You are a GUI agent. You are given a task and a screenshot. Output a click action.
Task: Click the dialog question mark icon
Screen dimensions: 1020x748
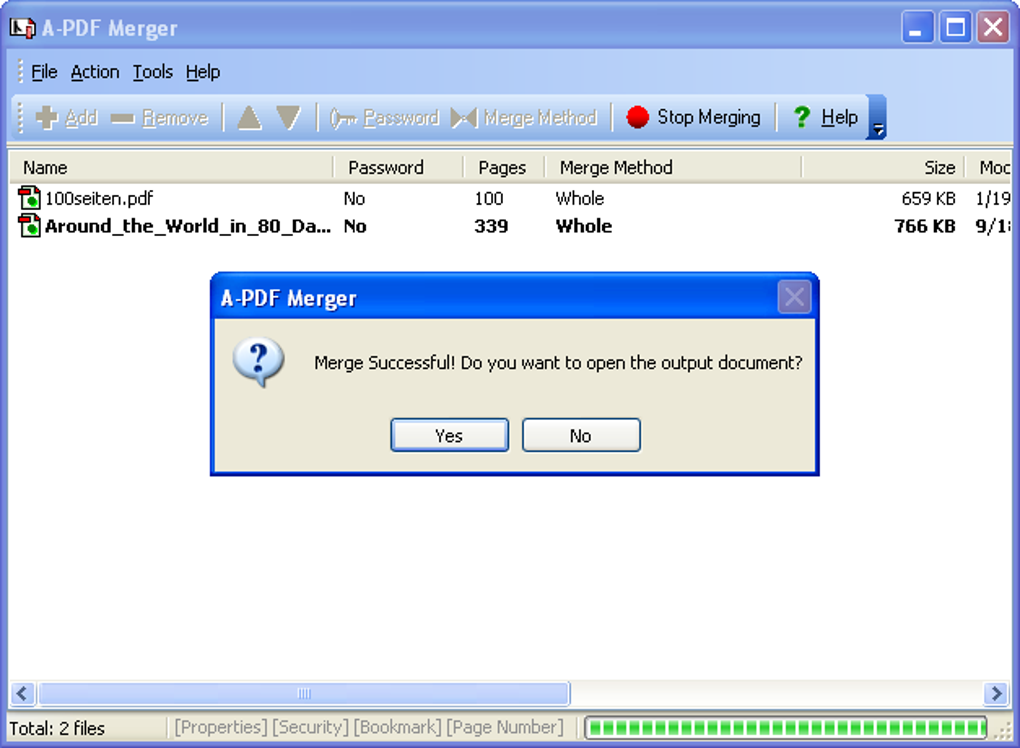coord(258,362)
